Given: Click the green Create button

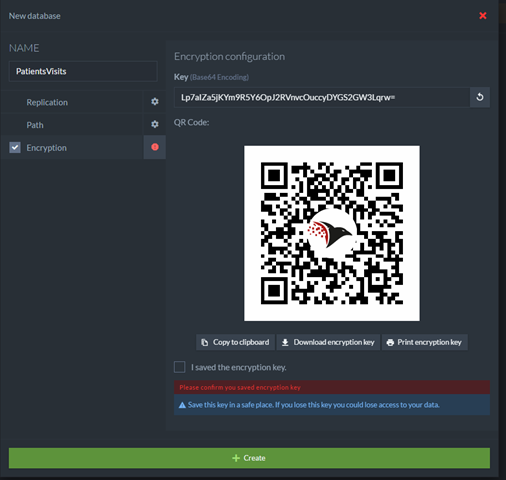Looking at the screenshot, I should [x=249, y=458].
